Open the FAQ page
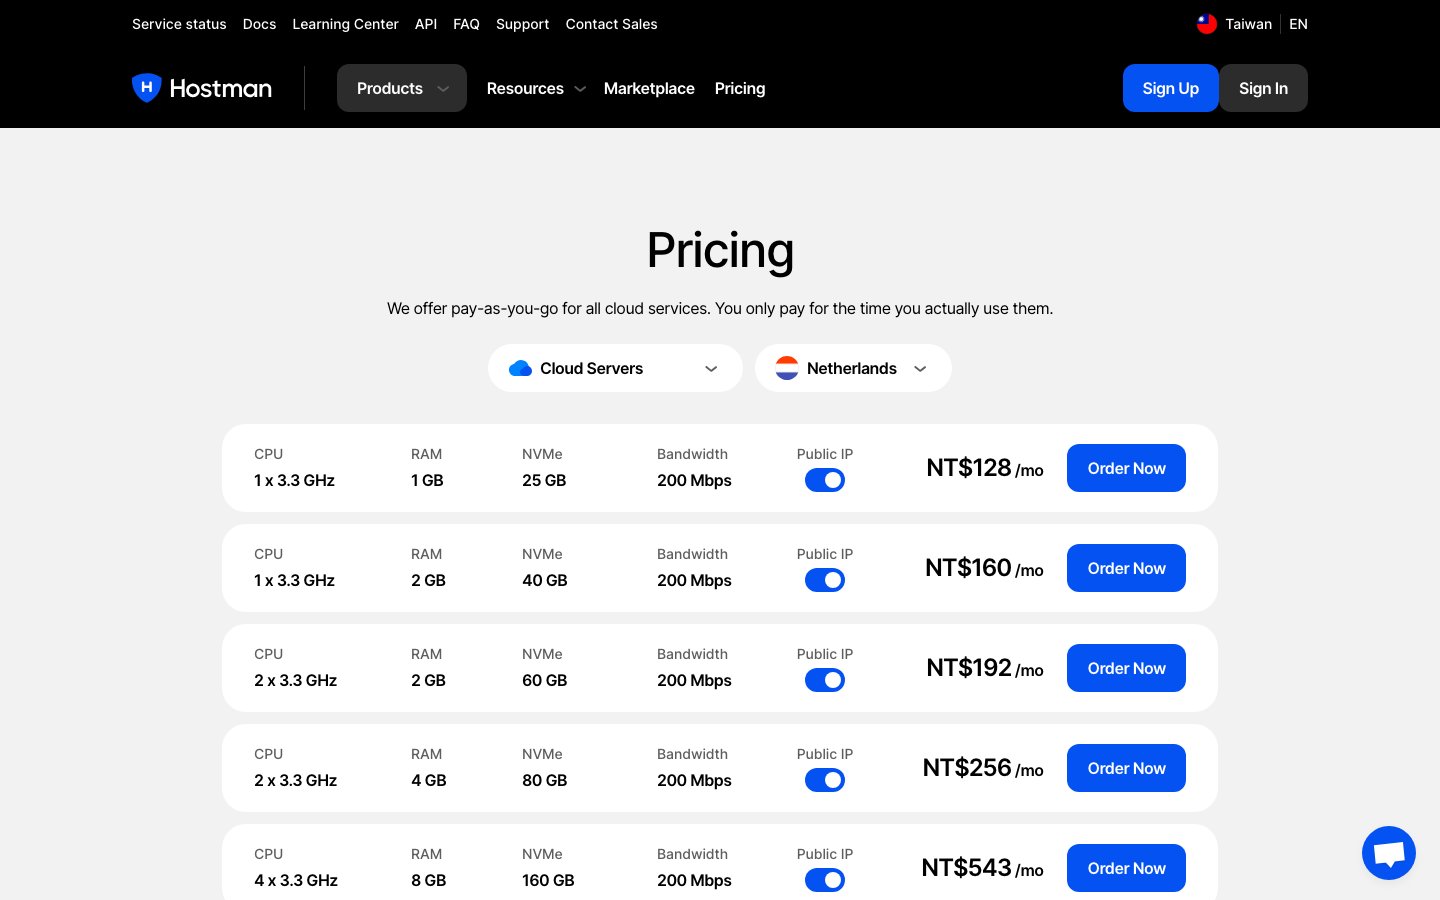This screenshot has width=1440, height=900. [466, 24]
